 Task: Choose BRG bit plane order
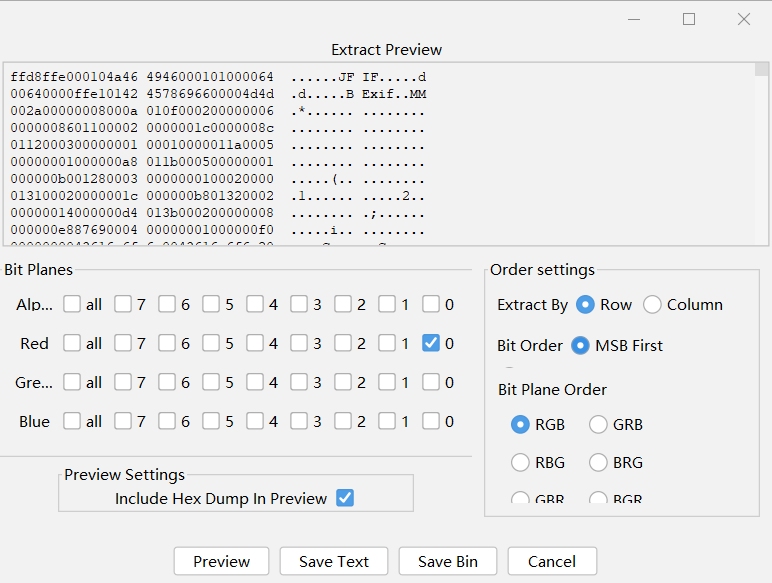(x=598, y=463)
